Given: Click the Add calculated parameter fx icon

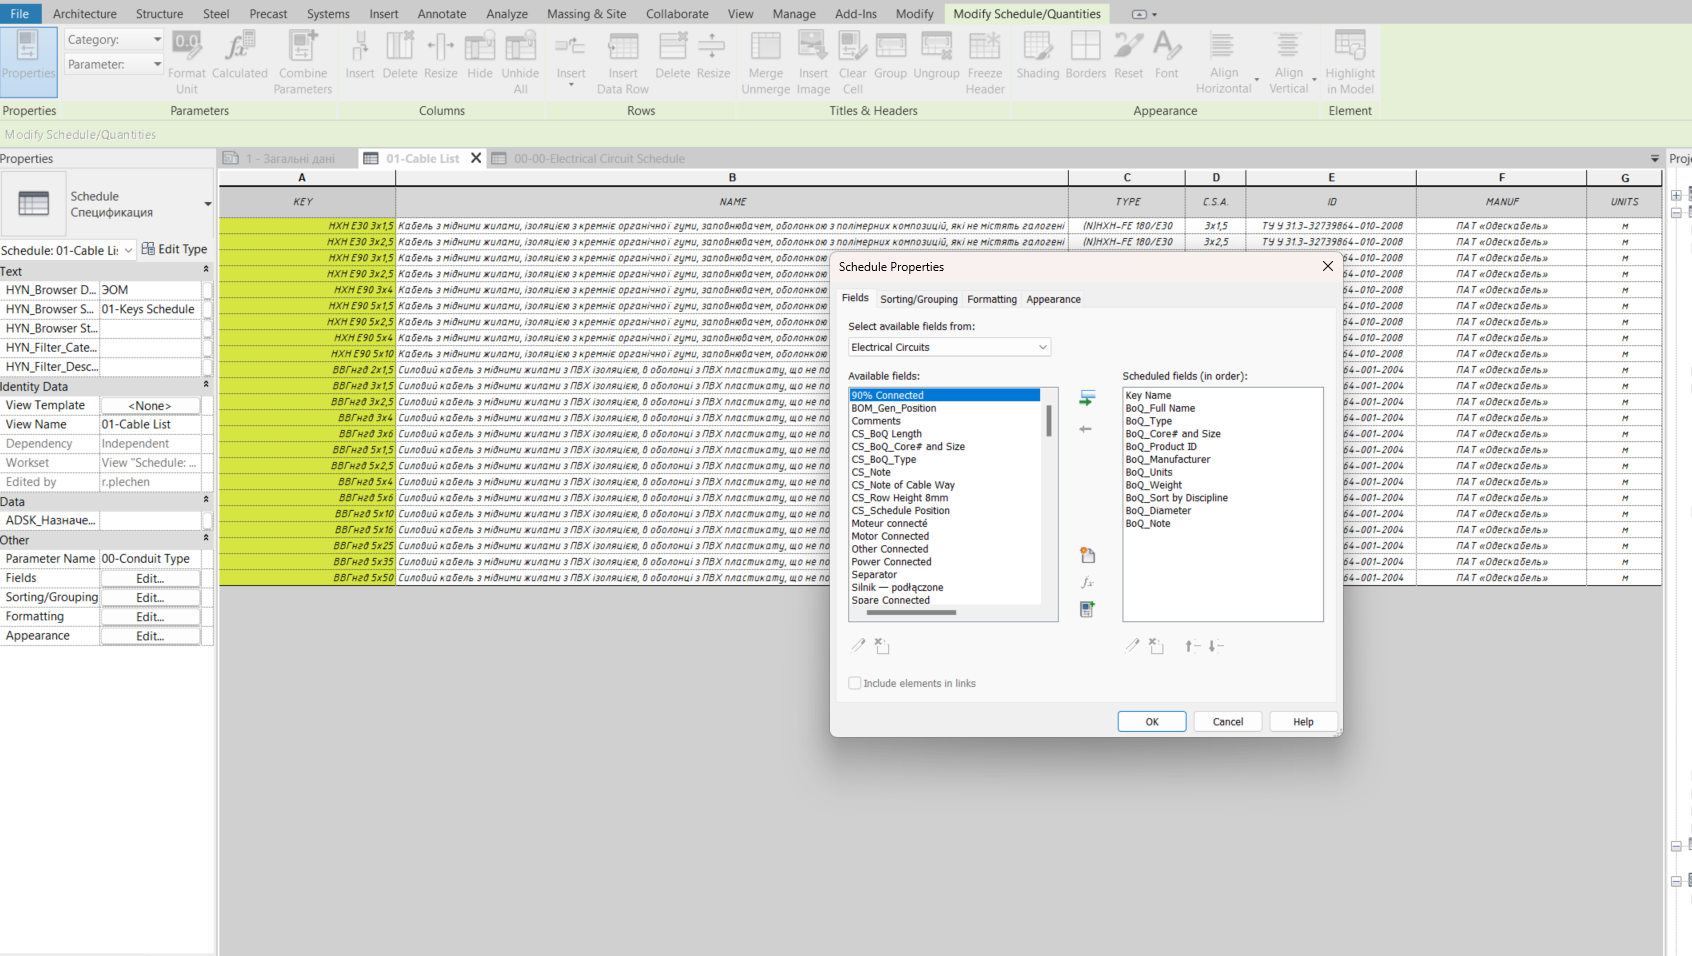Looking at the screenshot, I should pos(1087,582).
